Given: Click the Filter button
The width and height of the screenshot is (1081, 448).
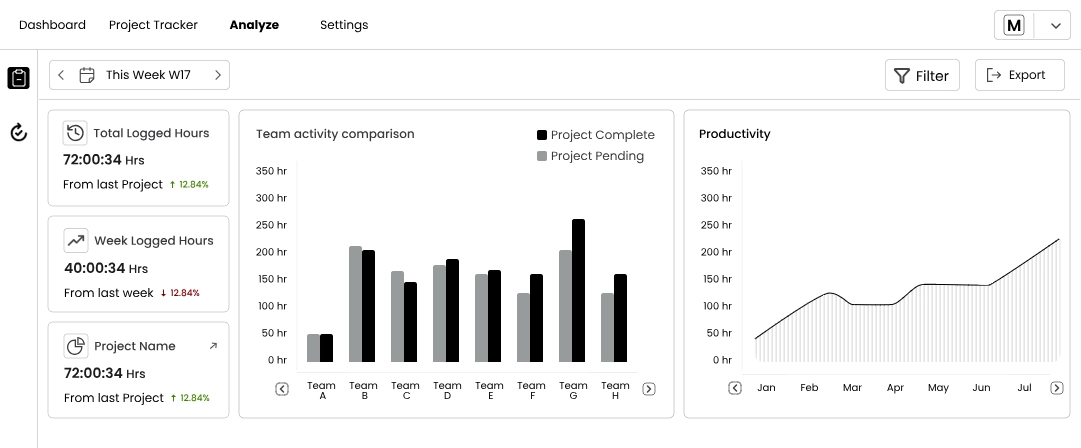Looking at the screenshot, I should tap(921, 76).
